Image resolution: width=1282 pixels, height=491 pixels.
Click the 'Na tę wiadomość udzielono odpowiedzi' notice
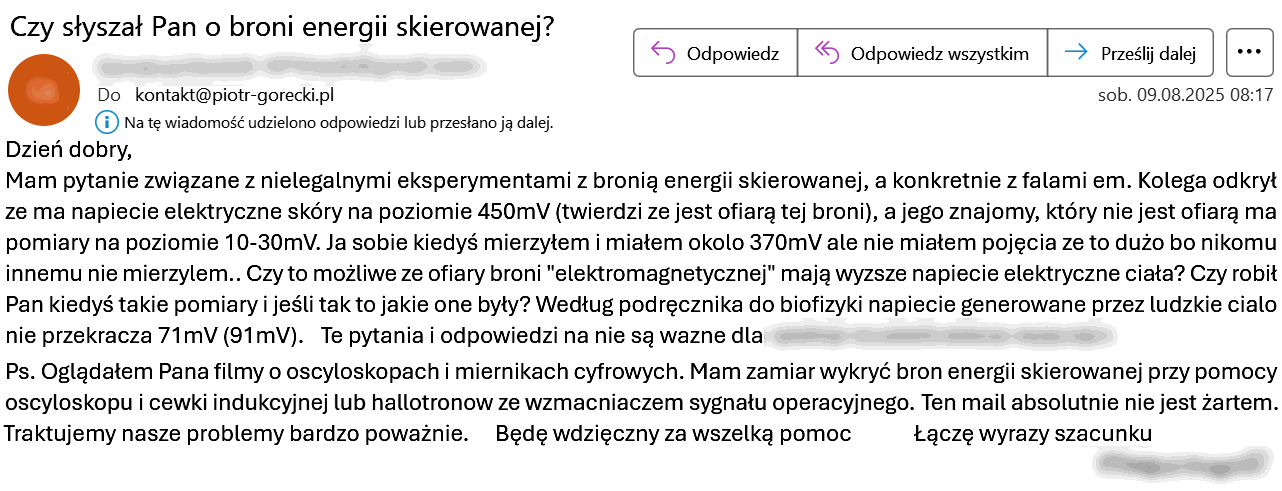(x=338, y=123)
